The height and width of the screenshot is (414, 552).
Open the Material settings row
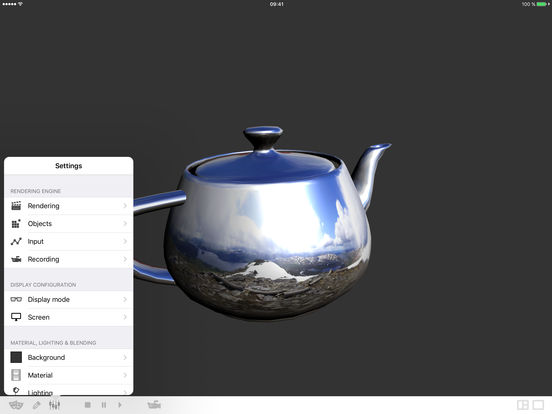[69, 375]
